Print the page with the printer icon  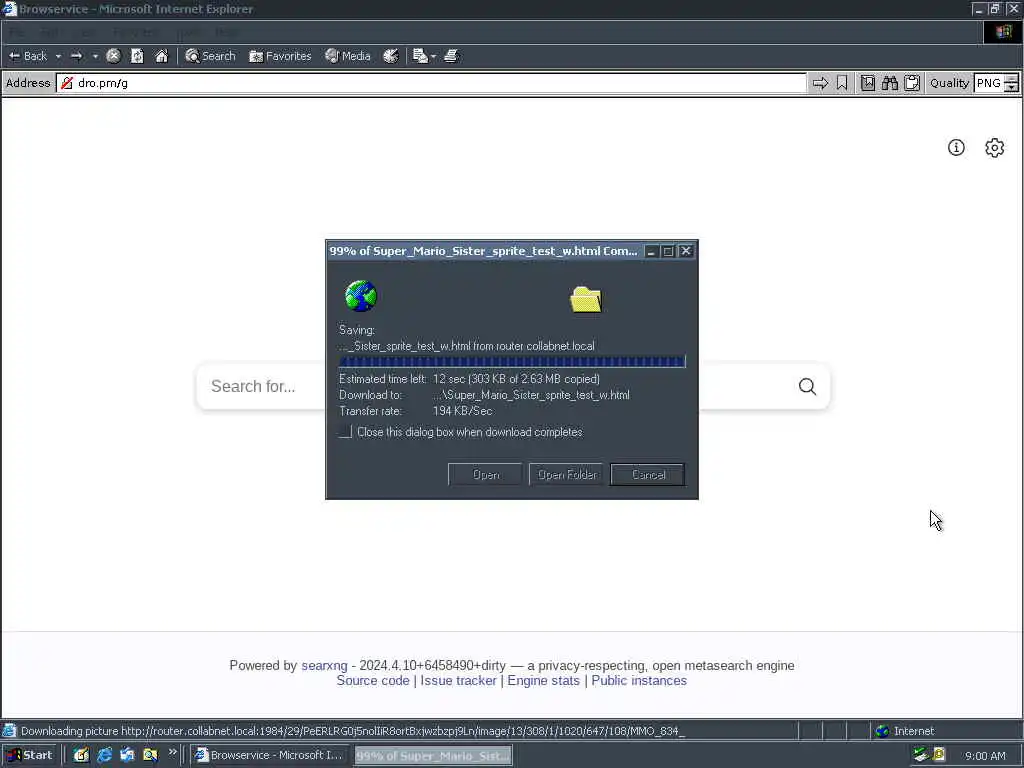451,56
